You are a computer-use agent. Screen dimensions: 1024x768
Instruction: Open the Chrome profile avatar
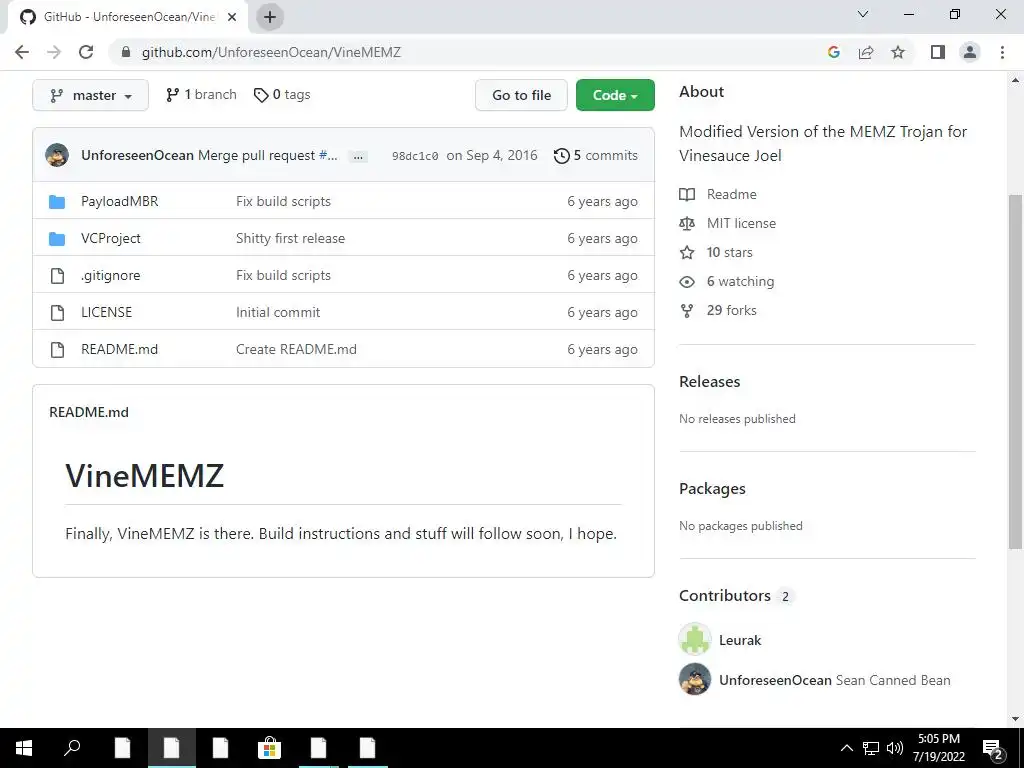click(x=970, y=52)
